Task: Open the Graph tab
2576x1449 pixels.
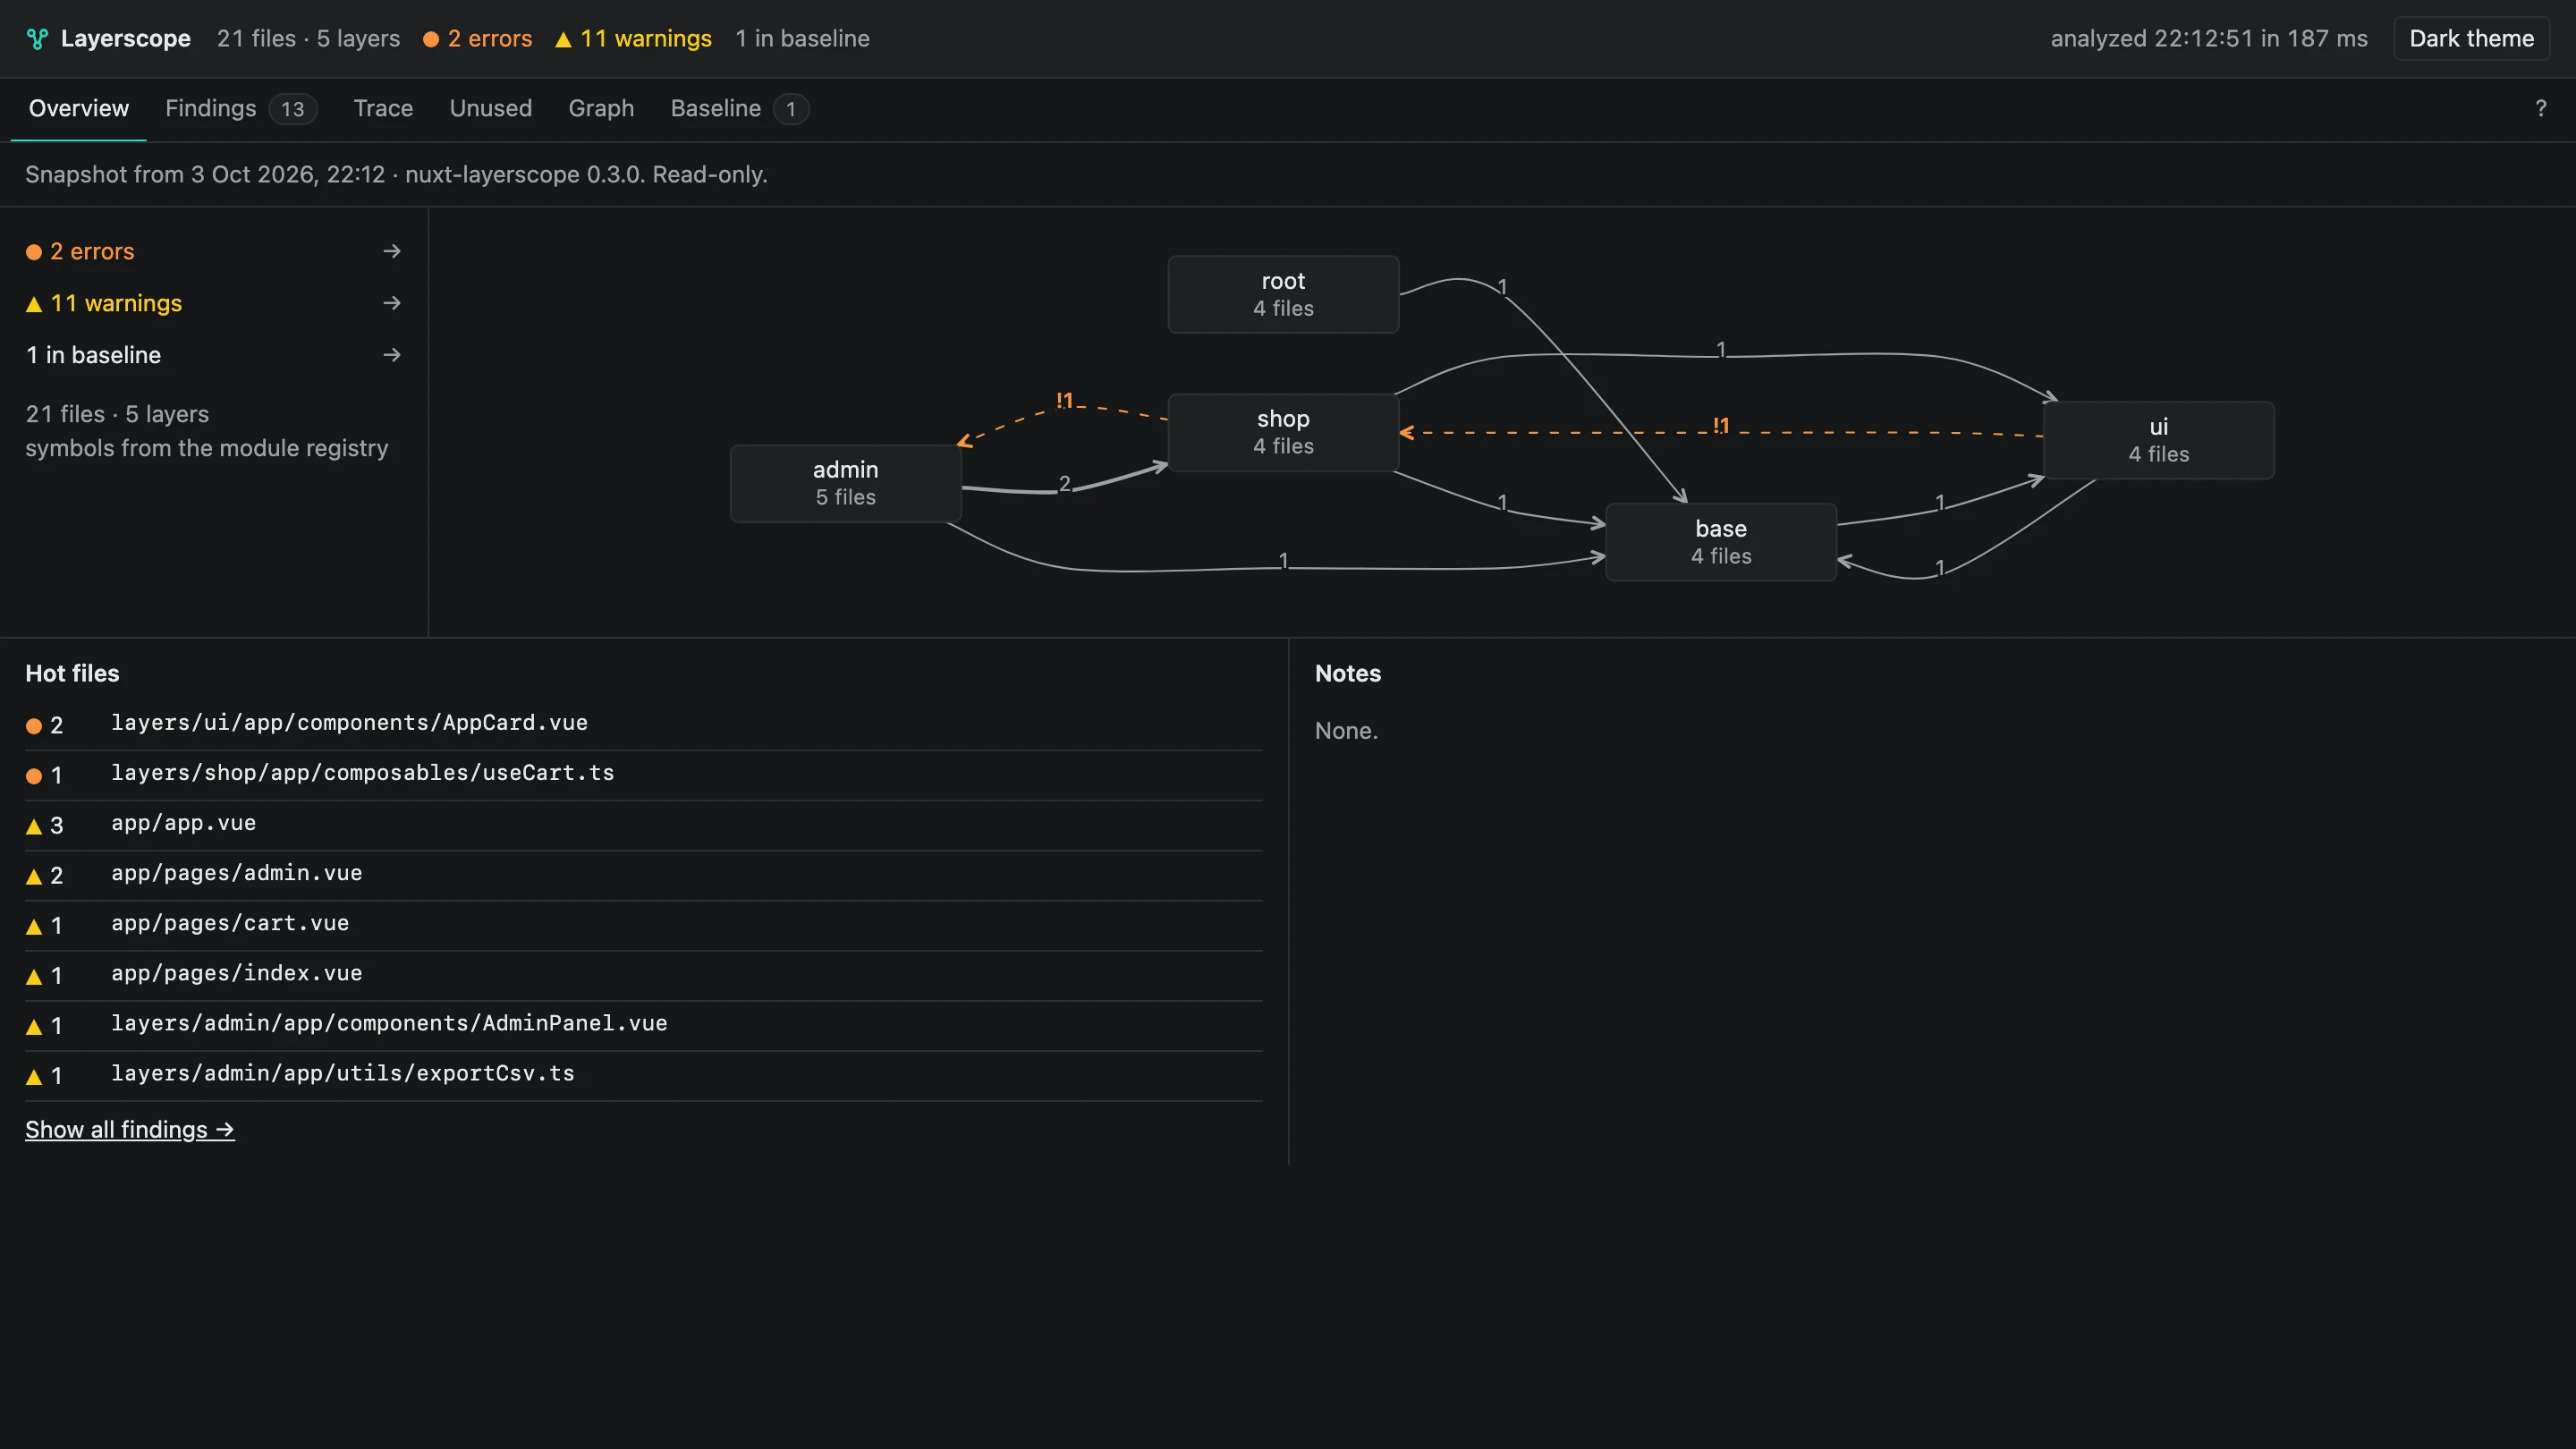Action: pyautogui.click(x=601, y=109)
